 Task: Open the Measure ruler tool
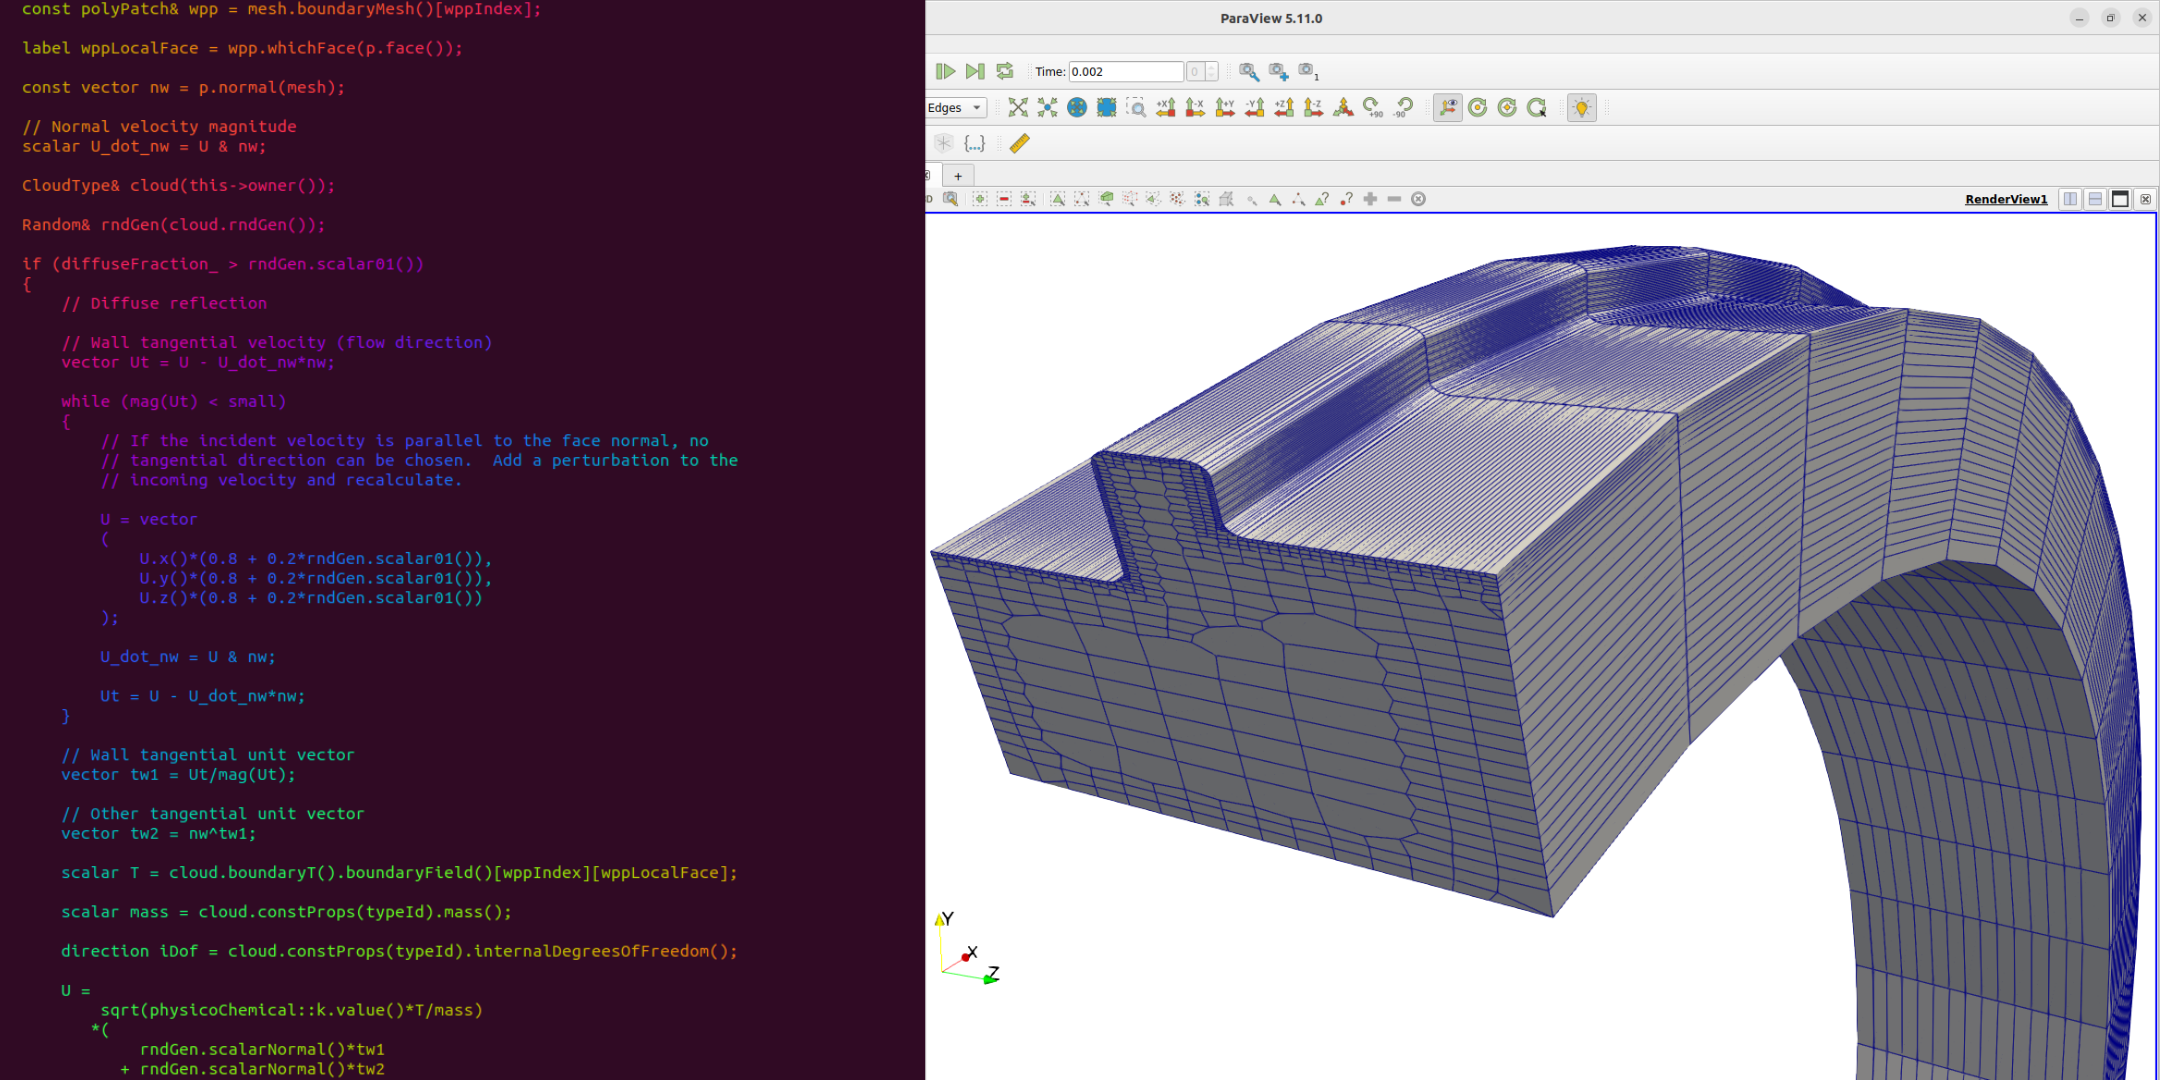(1019, 144)
